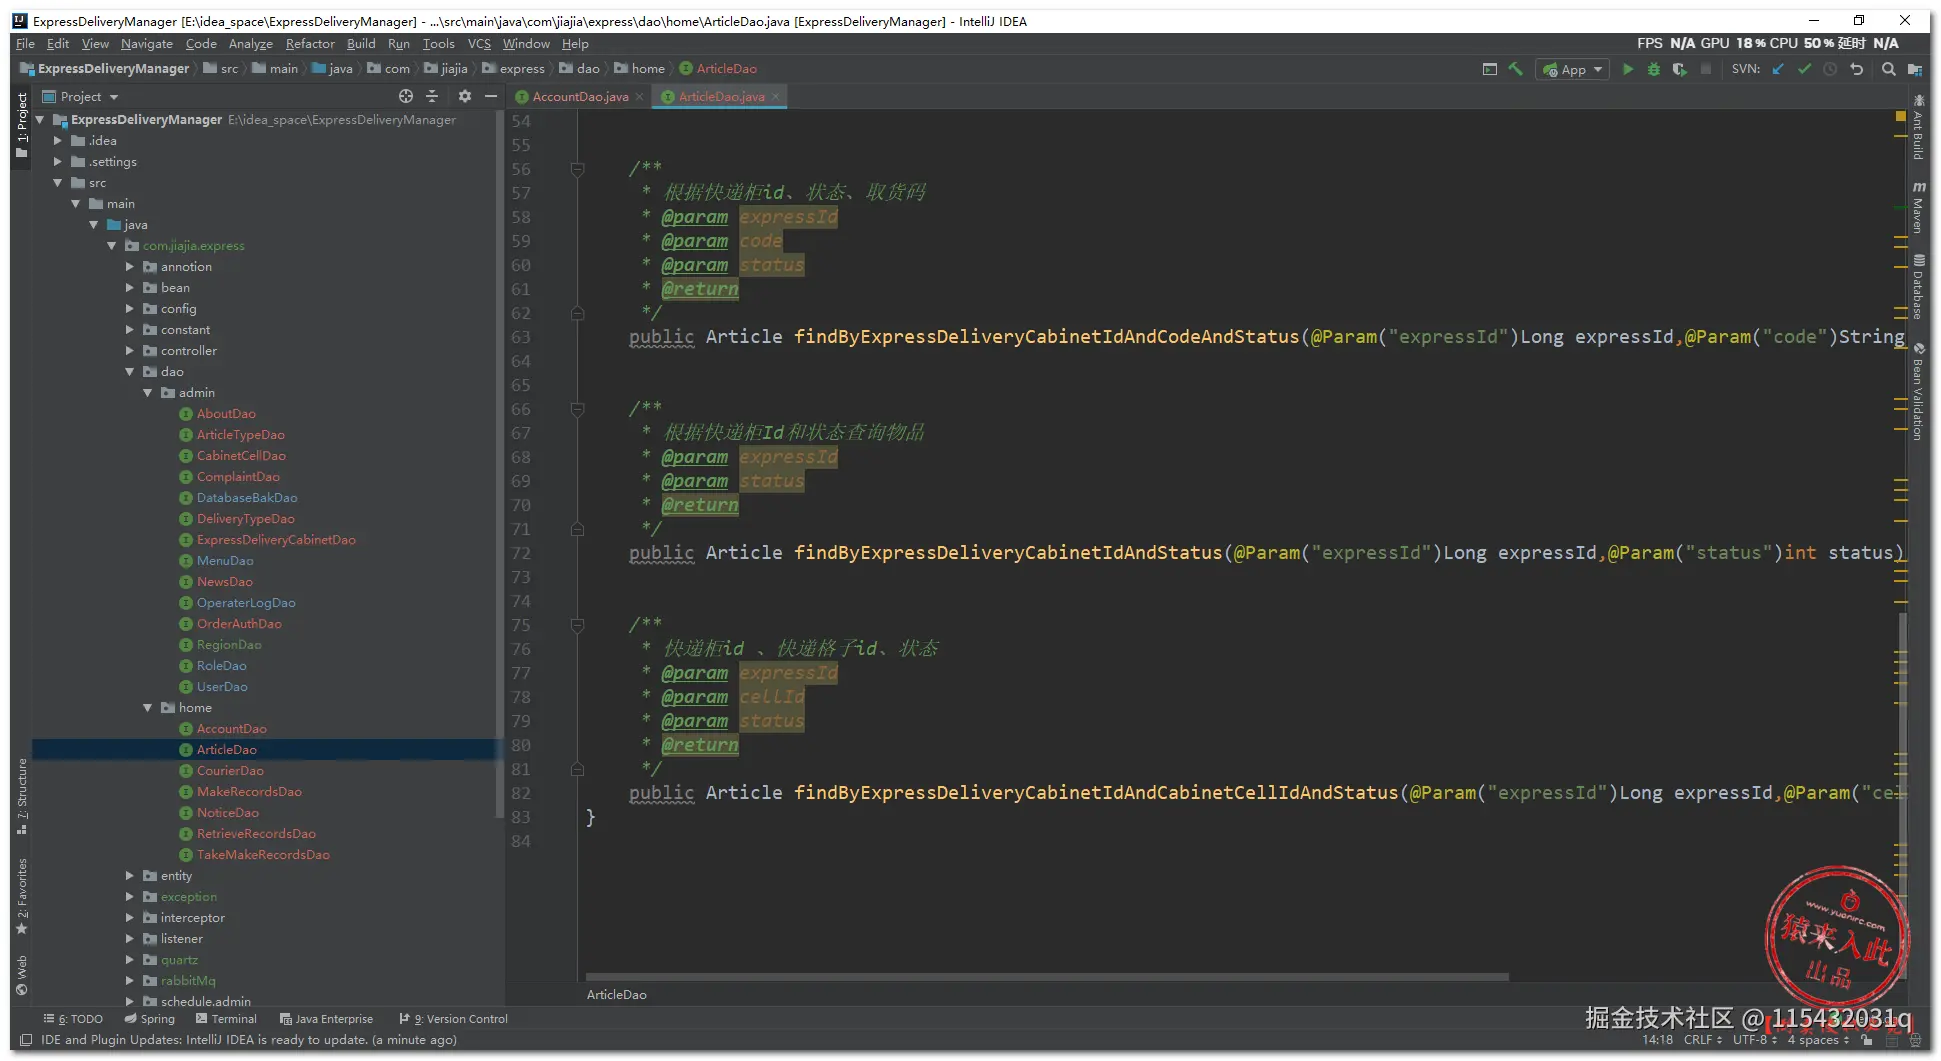Screen dimensions: 1941x1061
Task: Fold the Javadoc comment starting at line 75
Action: (x=577, y=625)
